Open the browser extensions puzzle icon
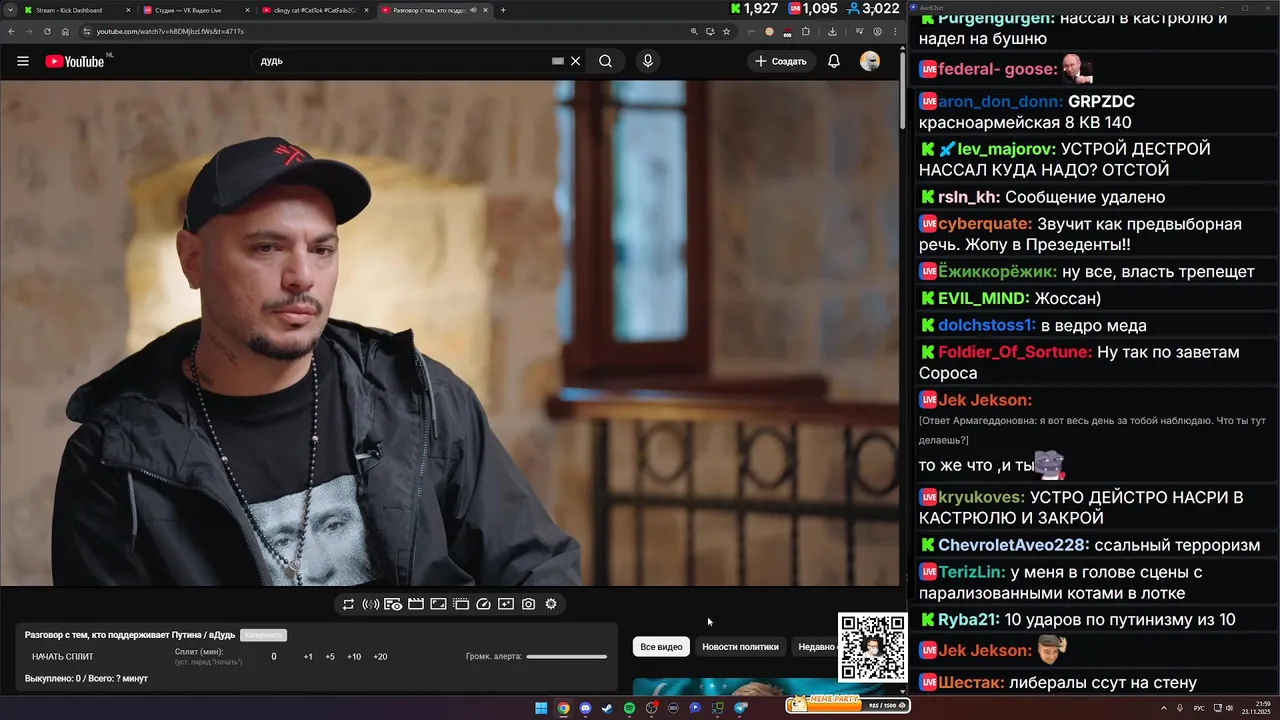 [x=806, y=31]
